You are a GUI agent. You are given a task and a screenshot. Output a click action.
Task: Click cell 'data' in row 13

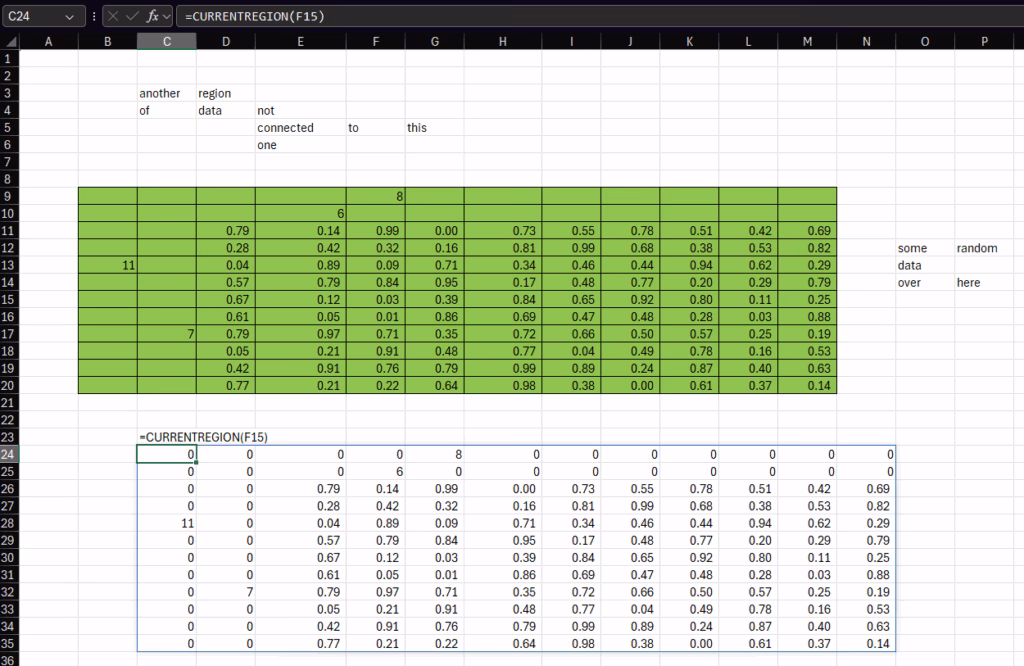point(925,265)
